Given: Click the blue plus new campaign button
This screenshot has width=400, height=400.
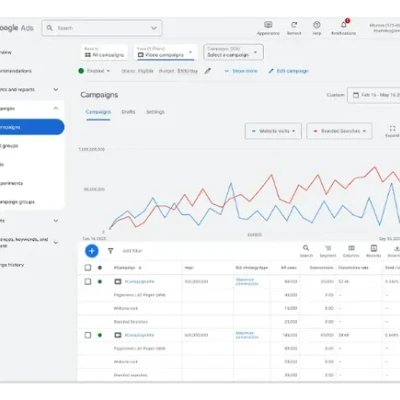Looking at the screenshot, I should point(92,251).
